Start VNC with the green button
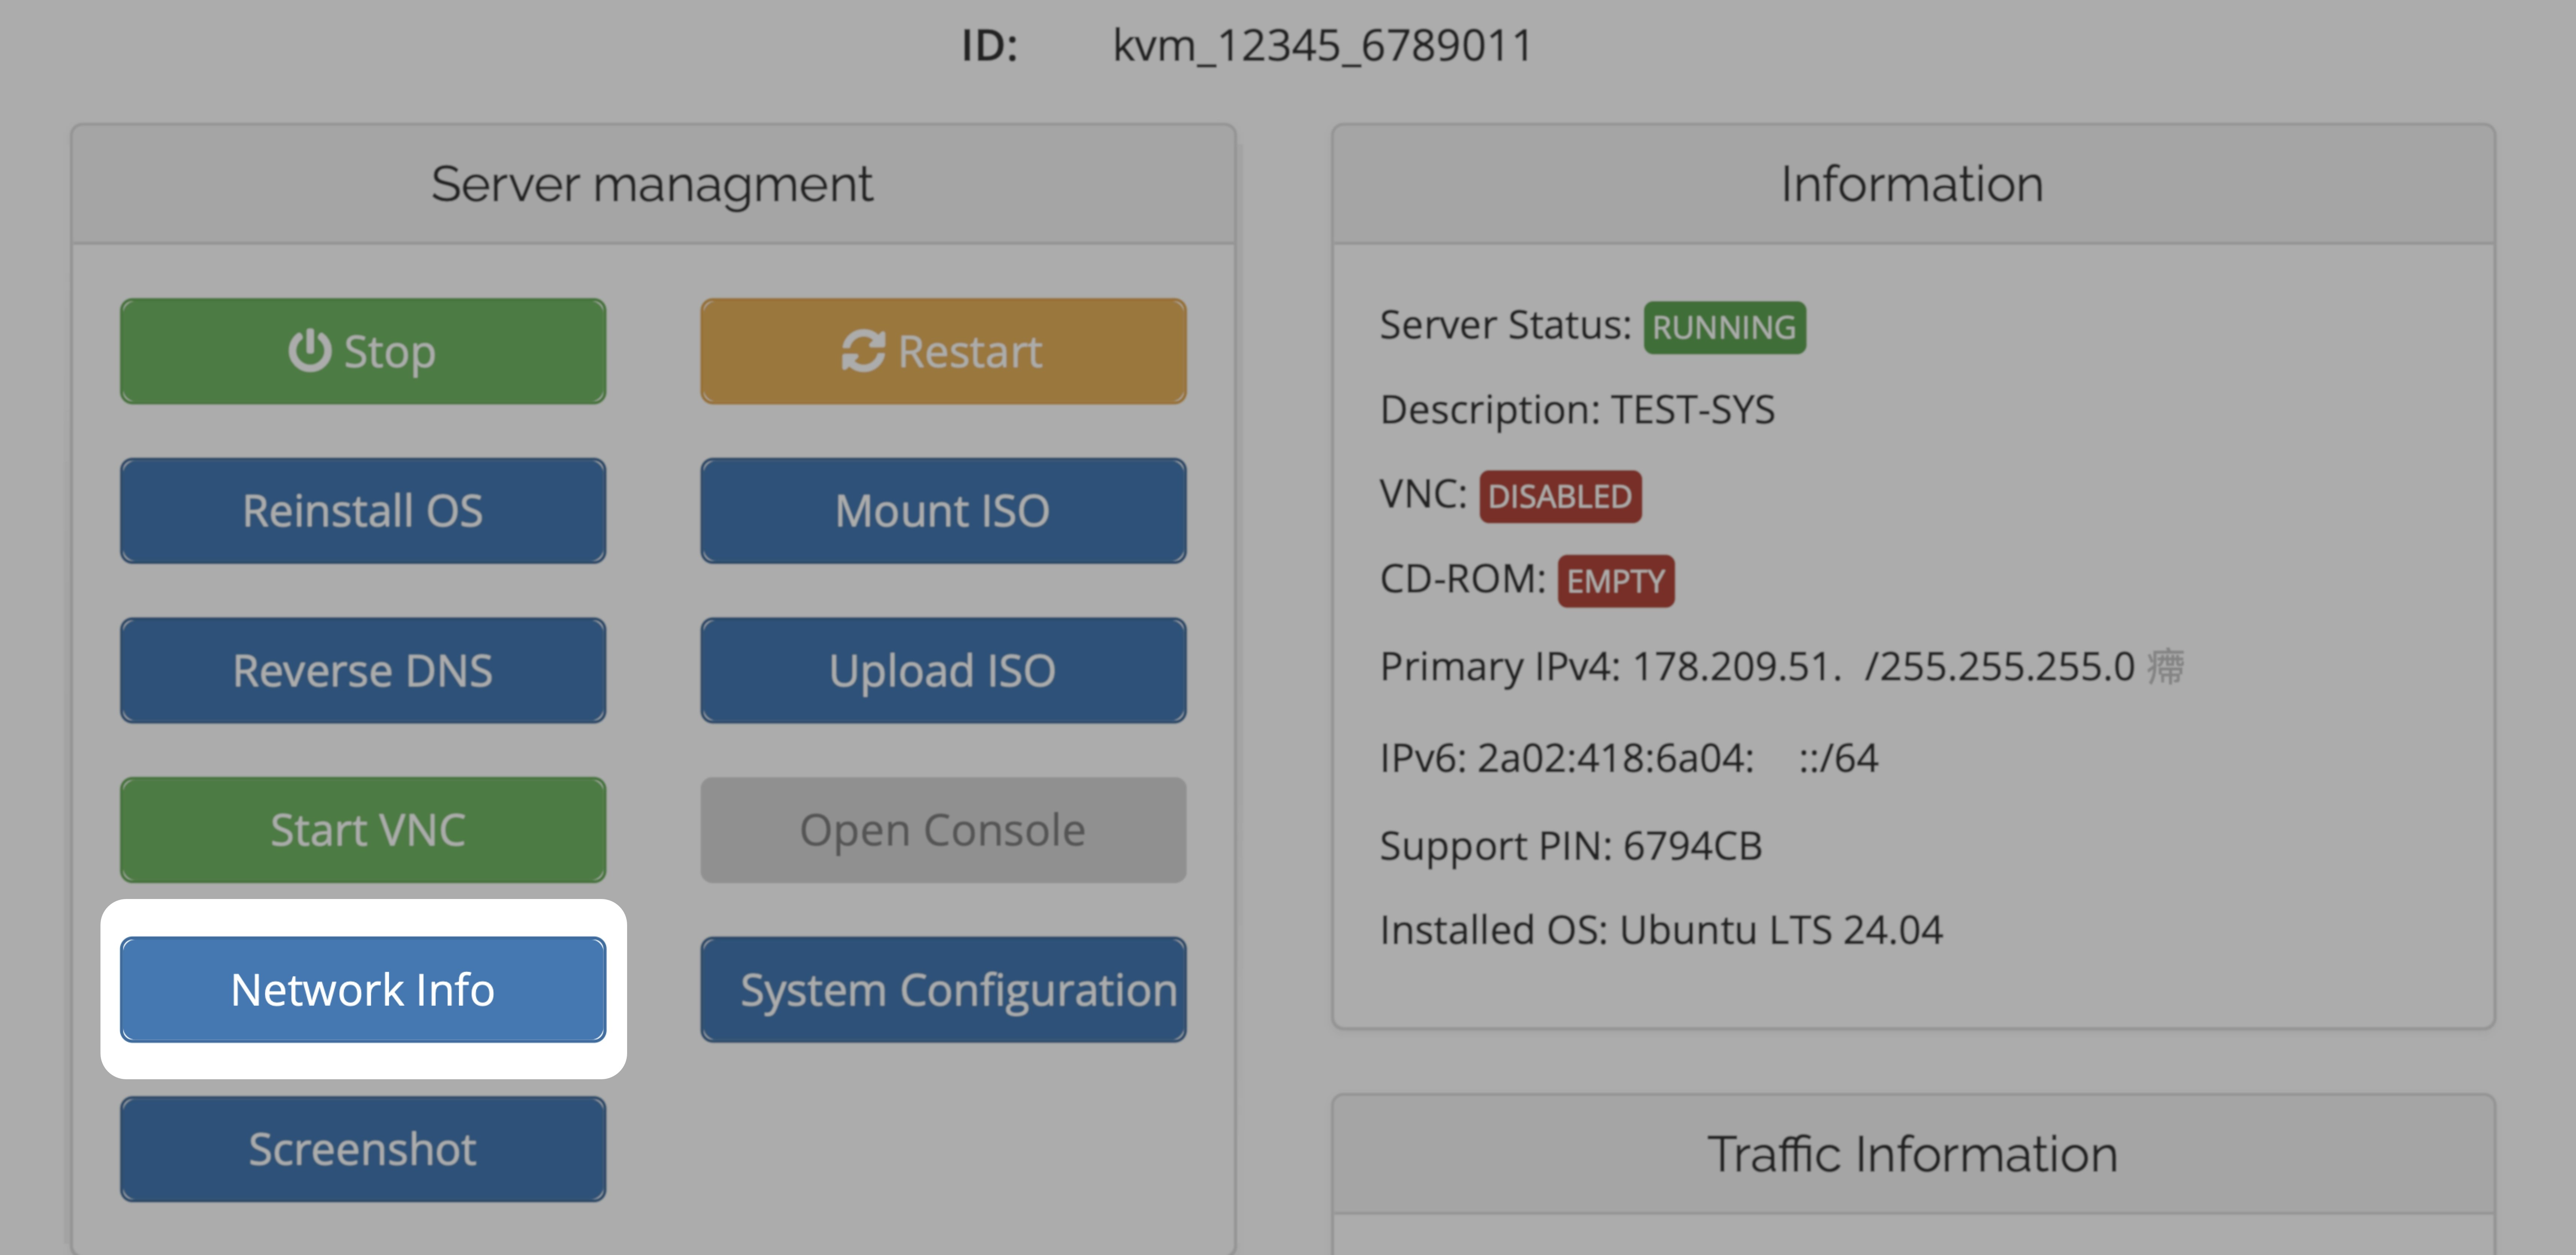The height and width of the screenshot is (1255, 2576). pyautogui.click(x=362, y=830)
